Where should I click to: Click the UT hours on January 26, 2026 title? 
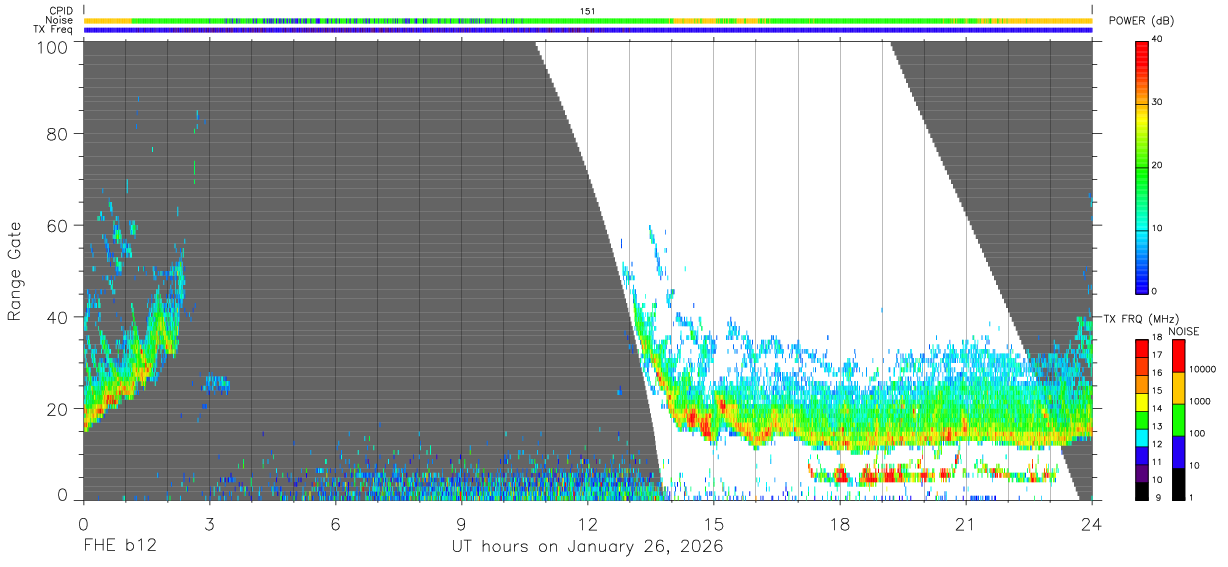[x=587, y=547]
